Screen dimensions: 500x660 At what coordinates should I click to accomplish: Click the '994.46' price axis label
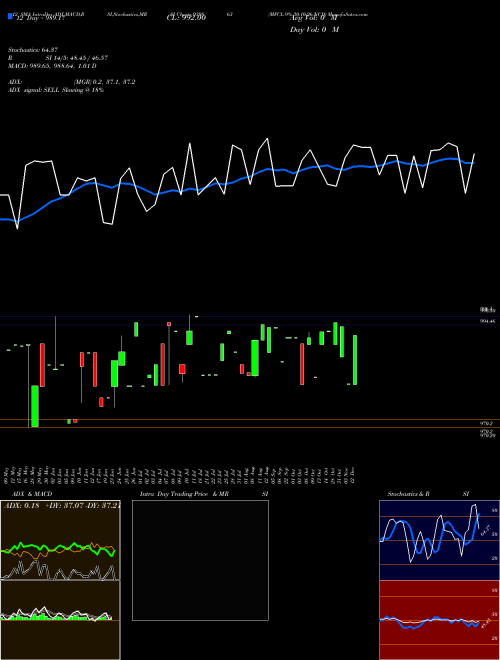coord(489,321)
